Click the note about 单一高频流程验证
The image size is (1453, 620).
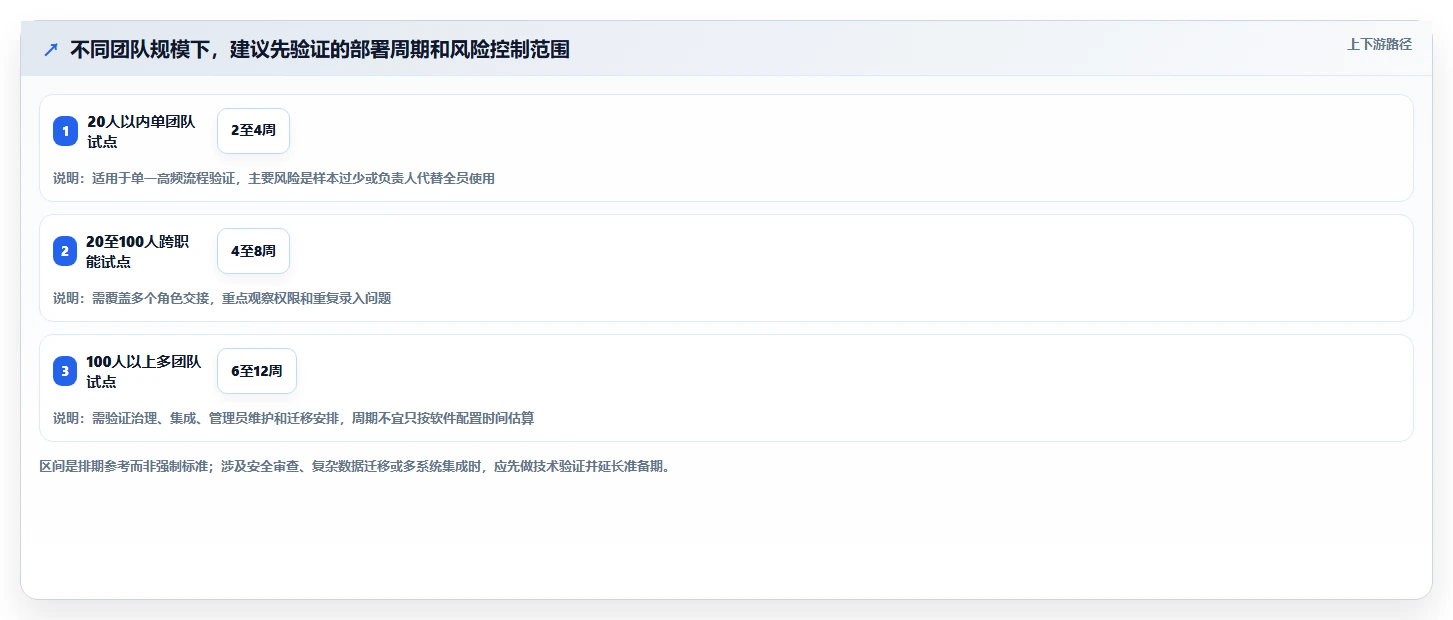pos(274,178)
